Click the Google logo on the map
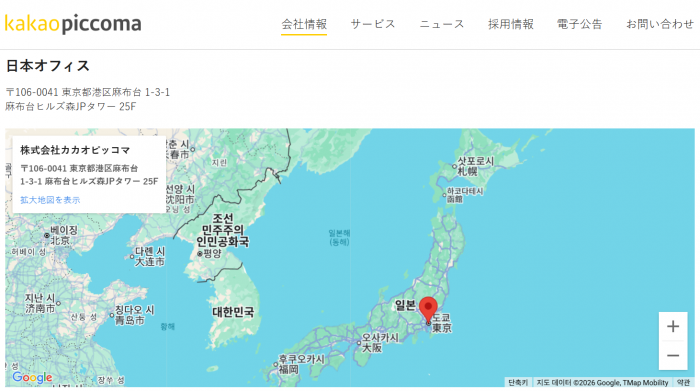 [x=32, y=378]
